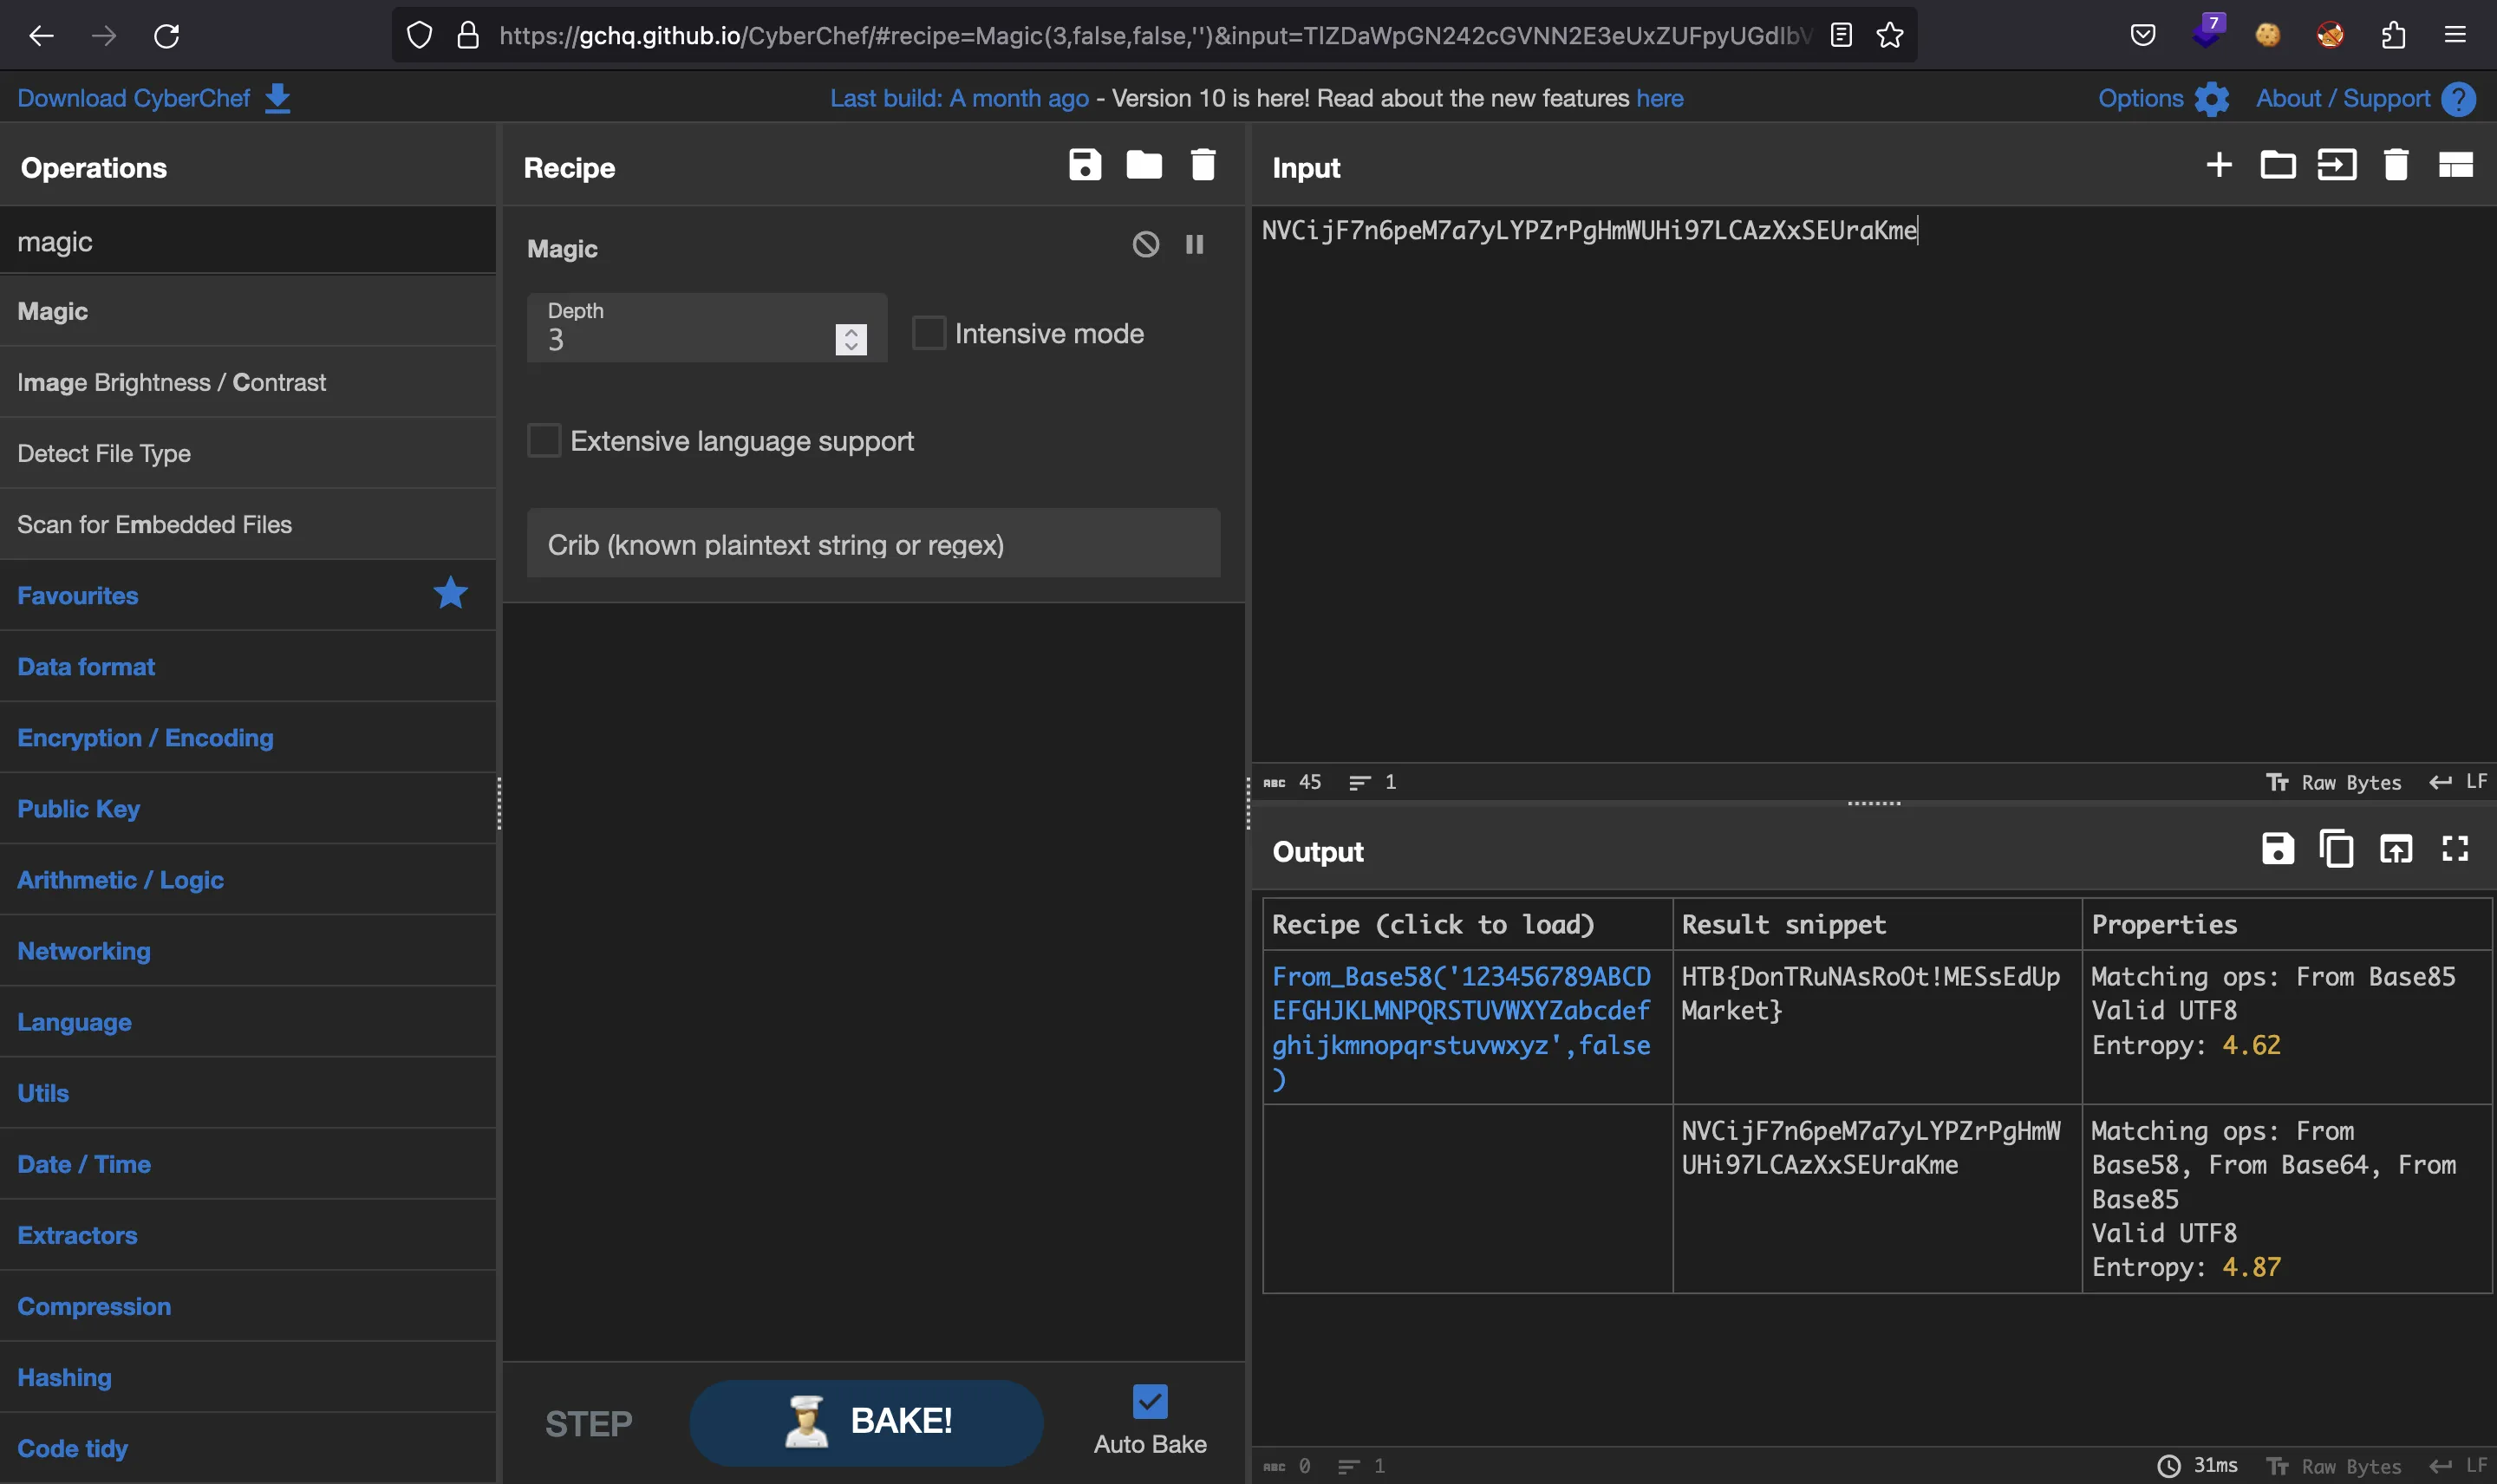Clear input with the trash icon
Image resolution: width=2497 pixels, height=1484 pixels.
[x=2395, y=165]
